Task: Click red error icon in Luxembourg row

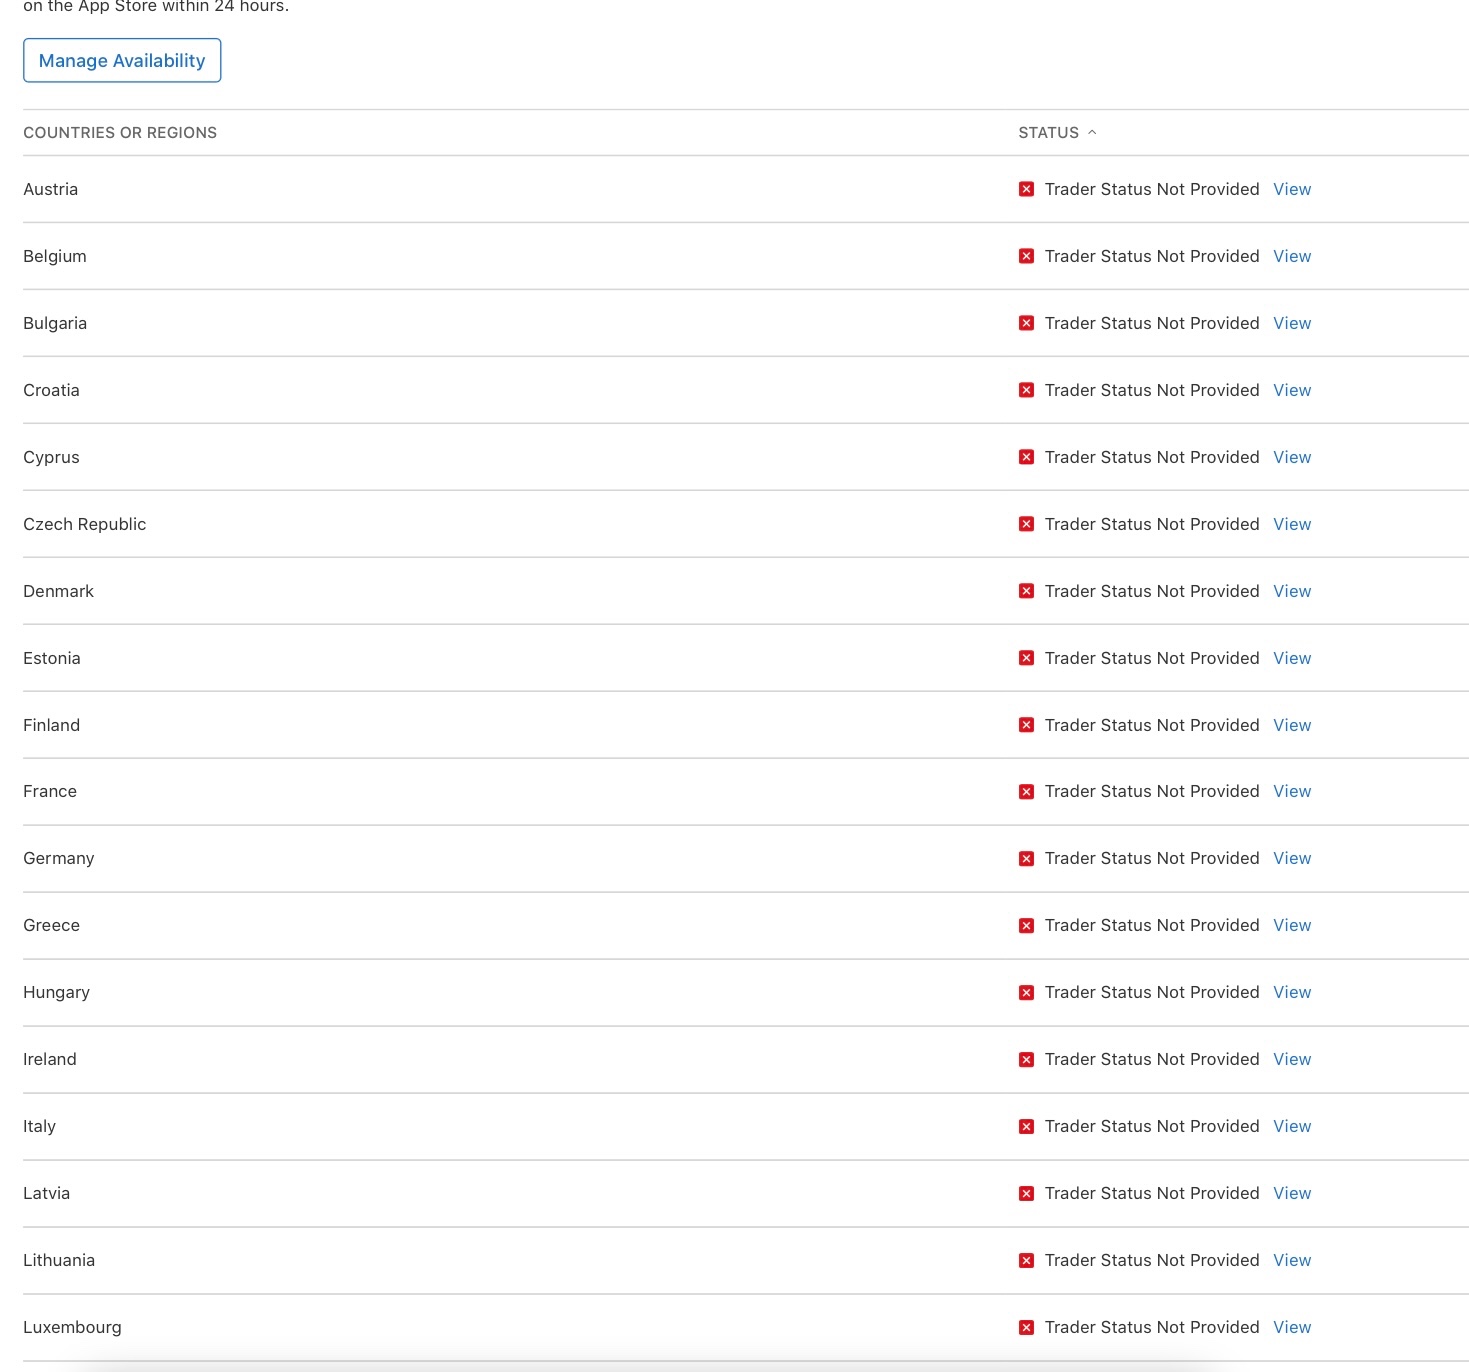Action: (1026, 1328)
